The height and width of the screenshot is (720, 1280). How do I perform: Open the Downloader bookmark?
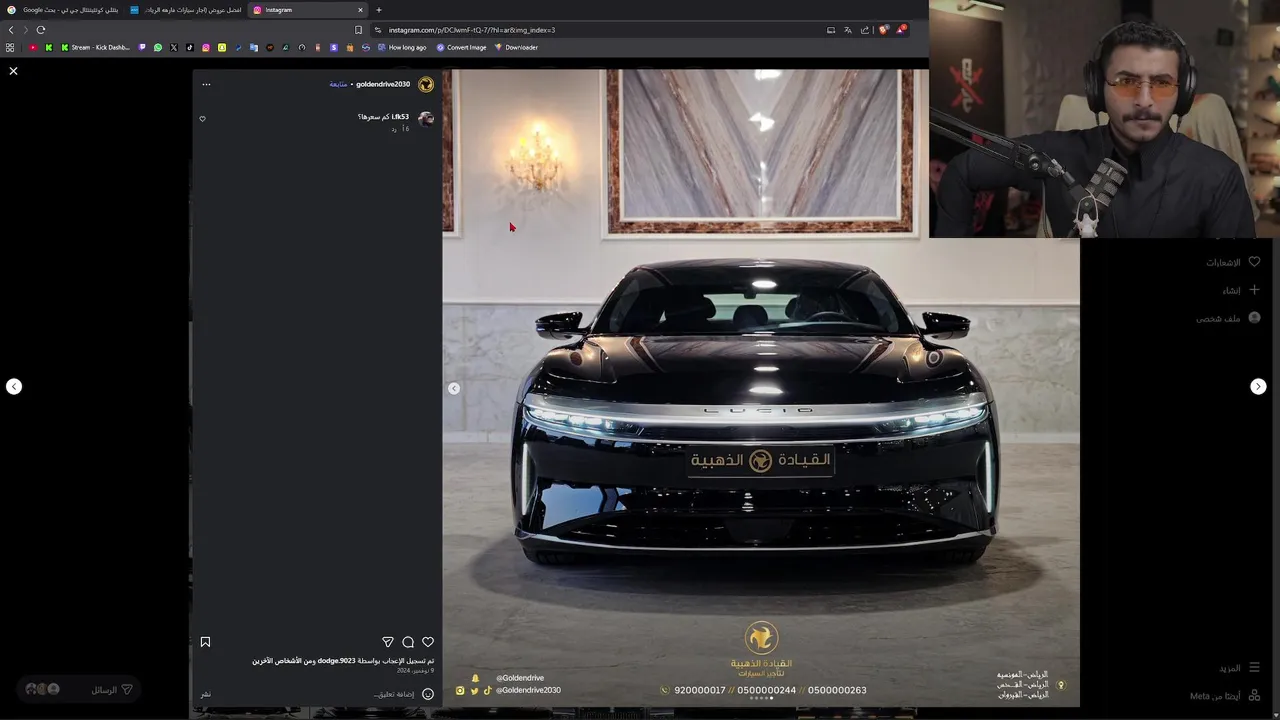(516, 47)
